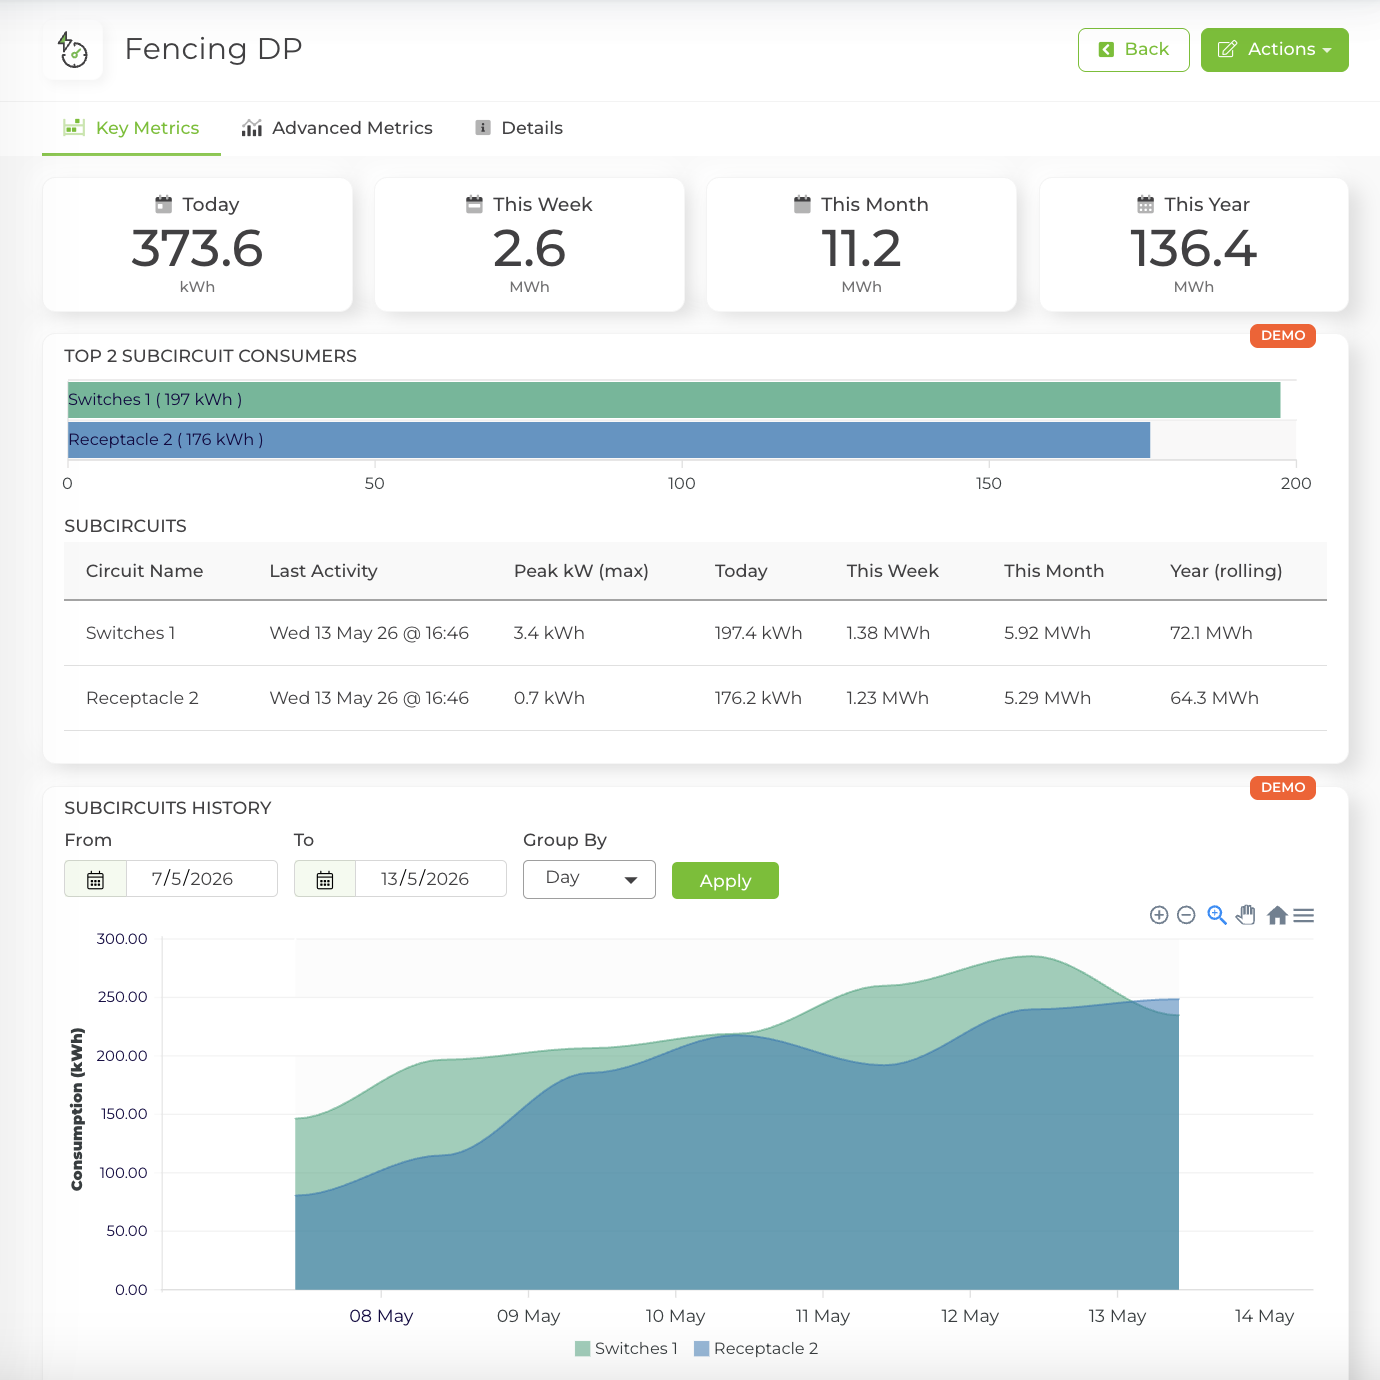Screen dimensions: 1380x1380
Task: Apply the history date filter
Action: coord(725,881)
